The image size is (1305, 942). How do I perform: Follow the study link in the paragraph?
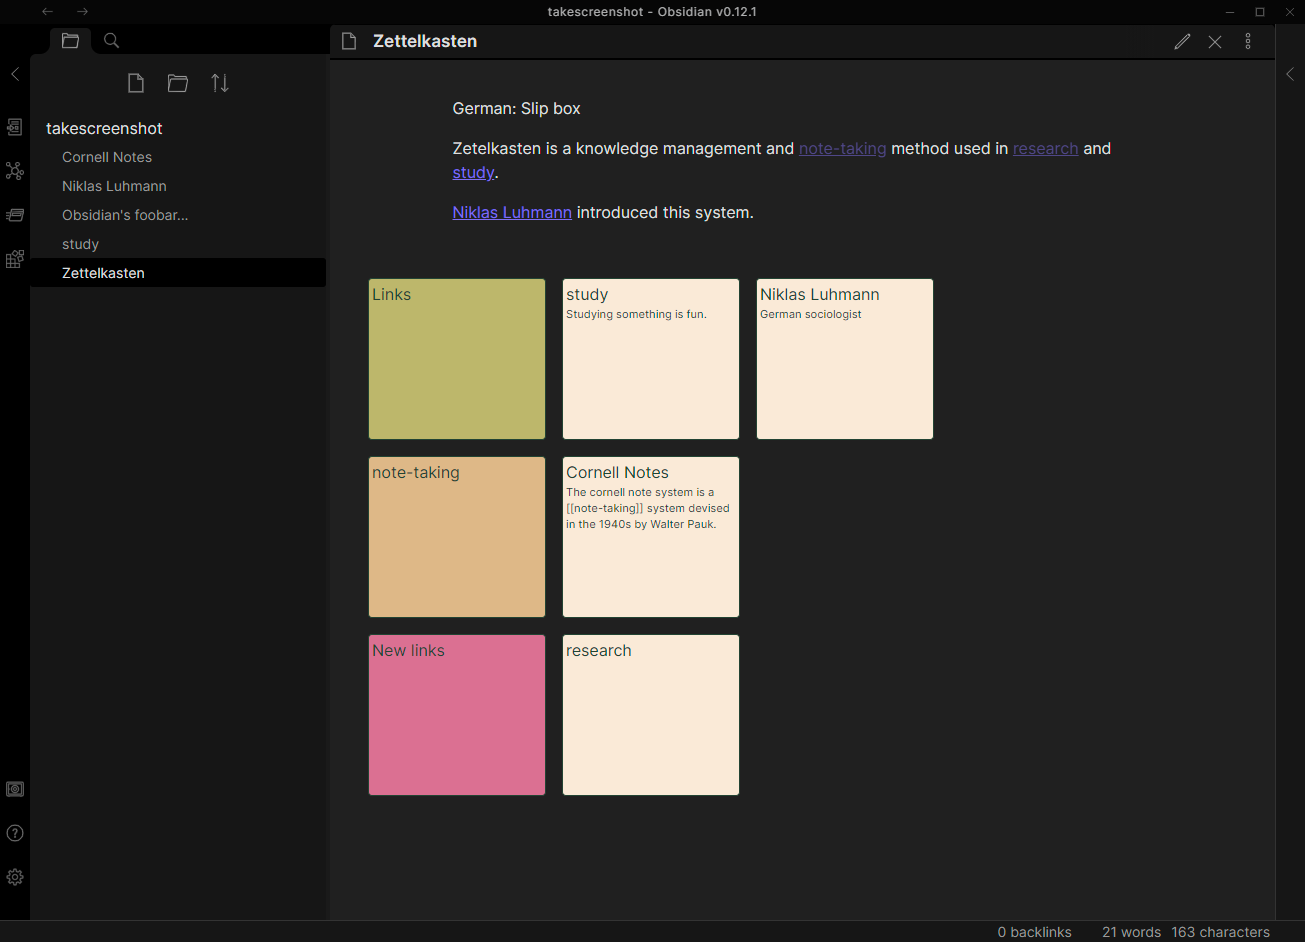point(473,173)
